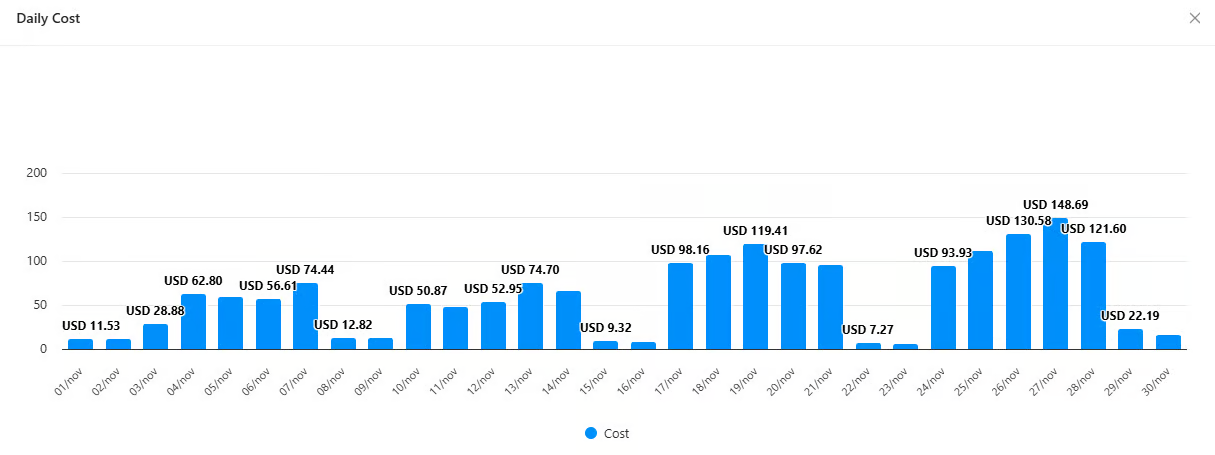1215x455 pixels.
Task: Select the 04/nov cost bar
Action: (193, 322)
